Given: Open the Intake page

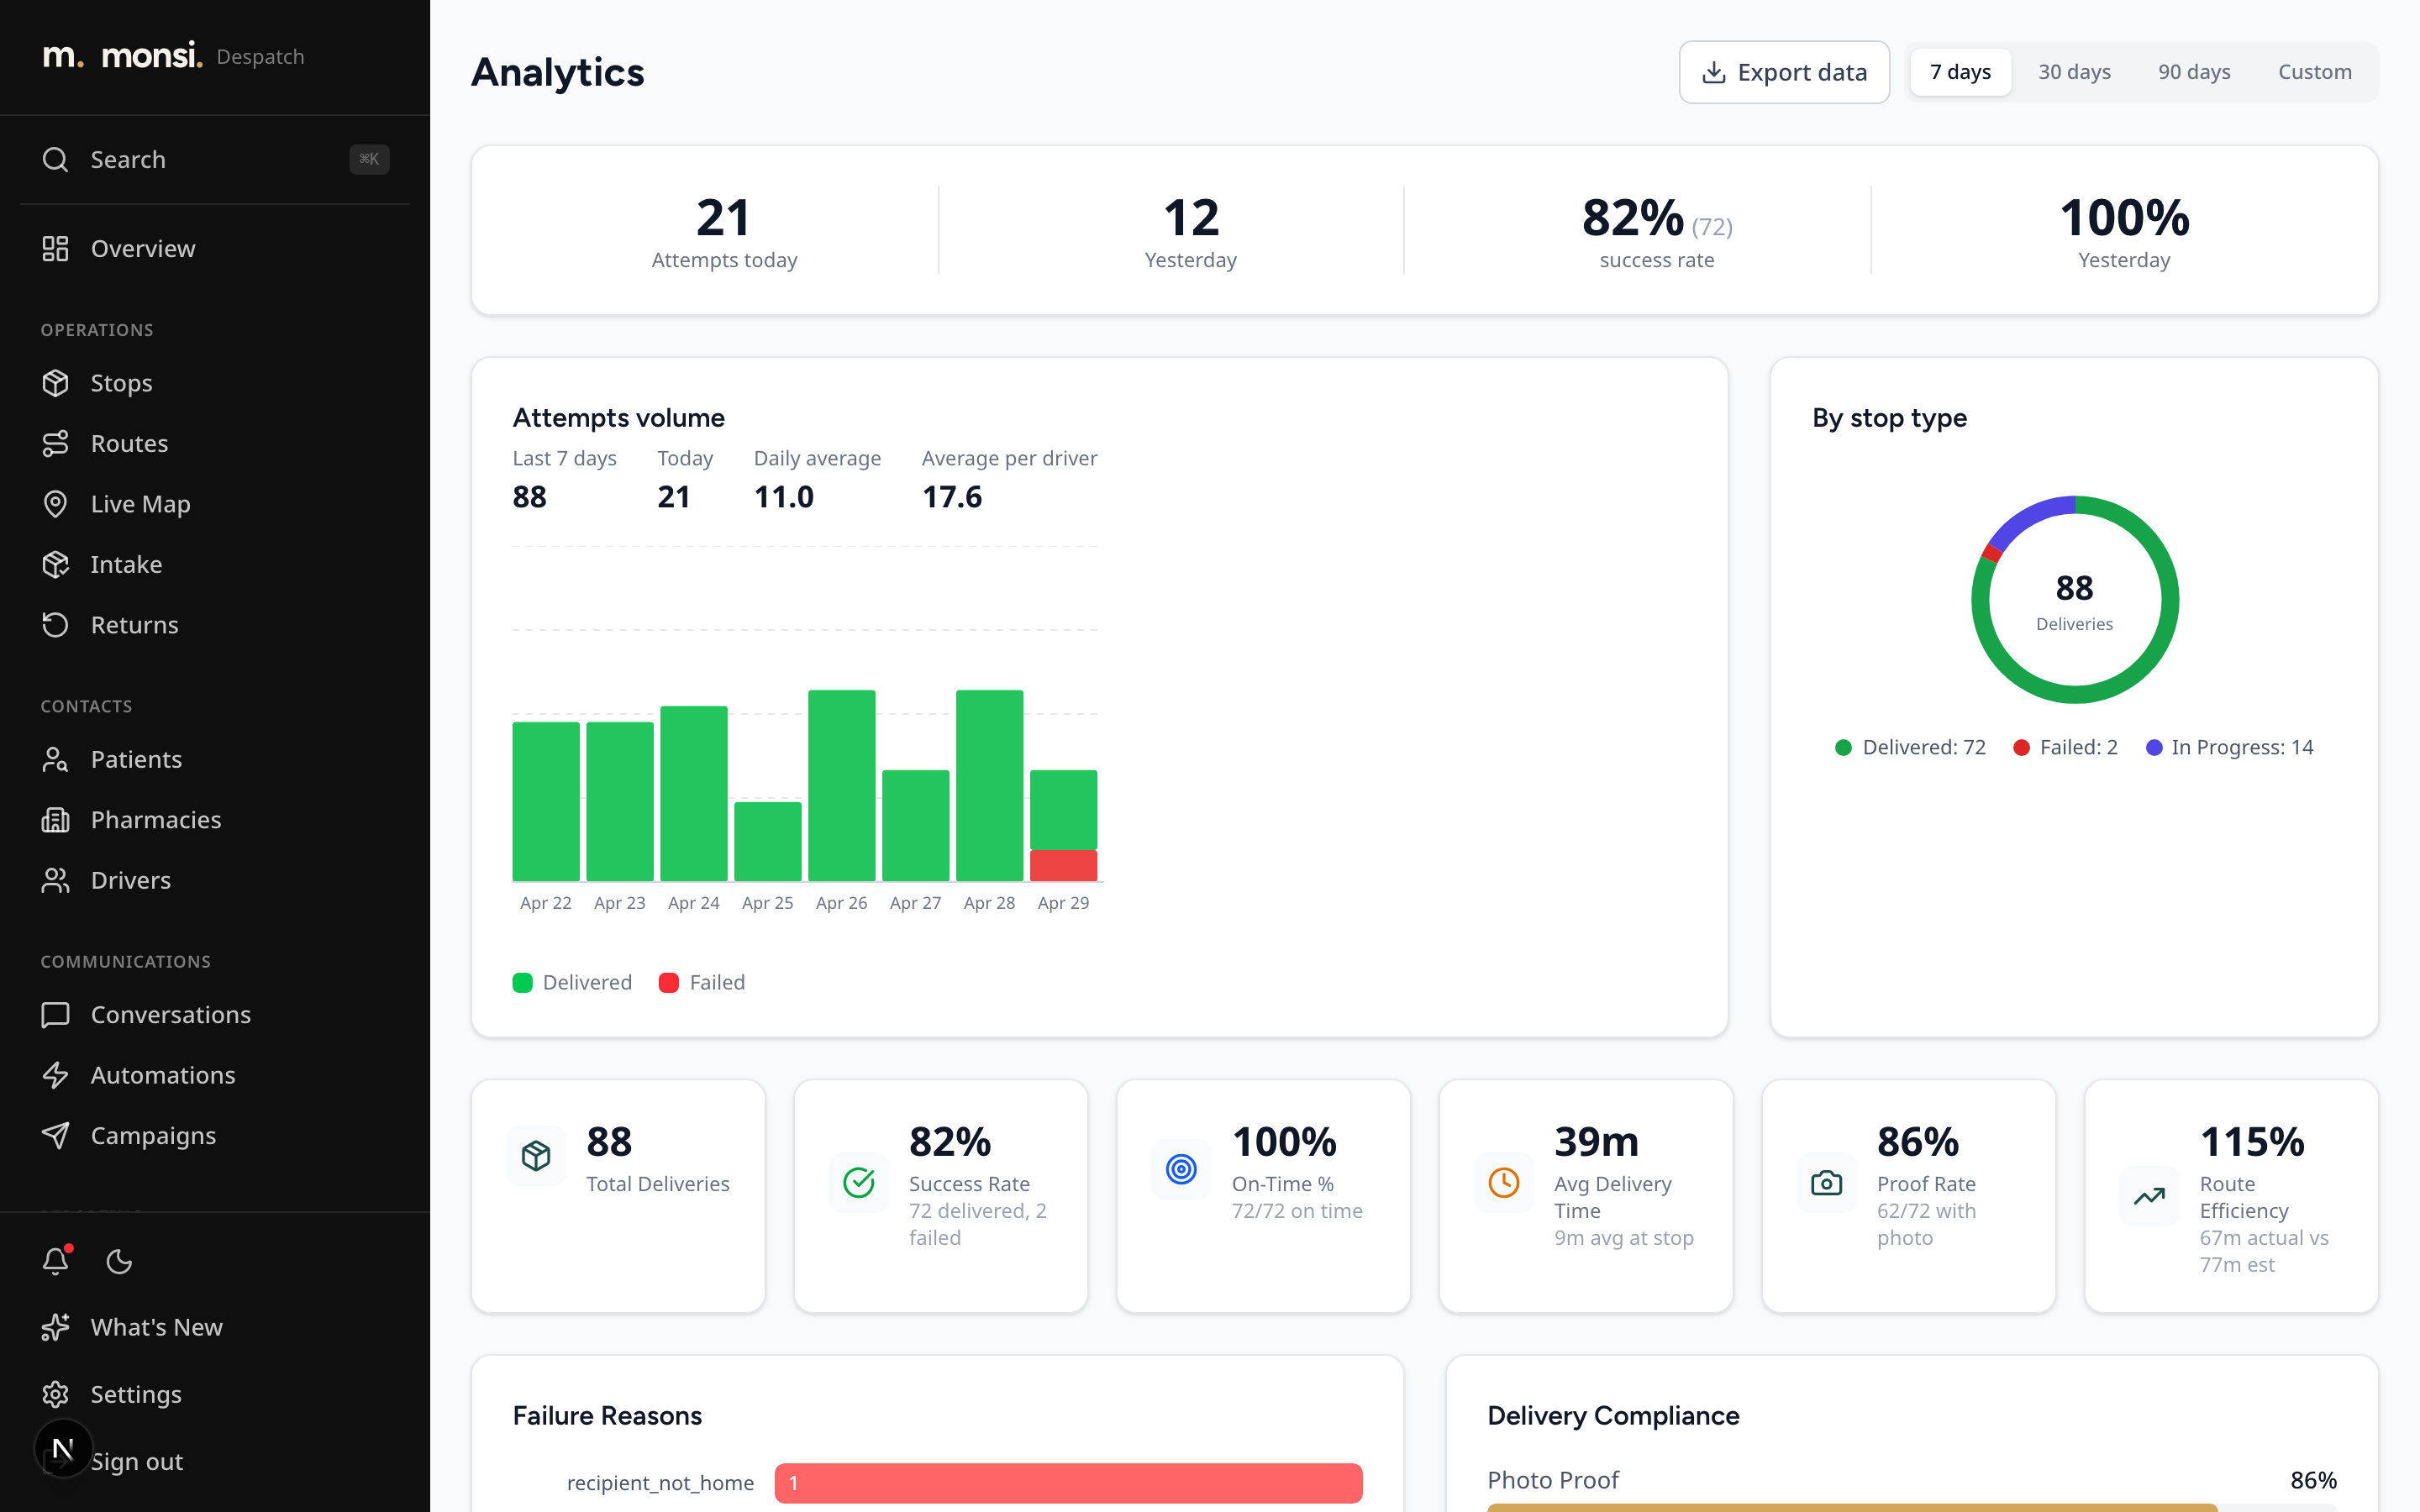Looking at the screenshot, I should pyautogui.click(x=215, y=564).
